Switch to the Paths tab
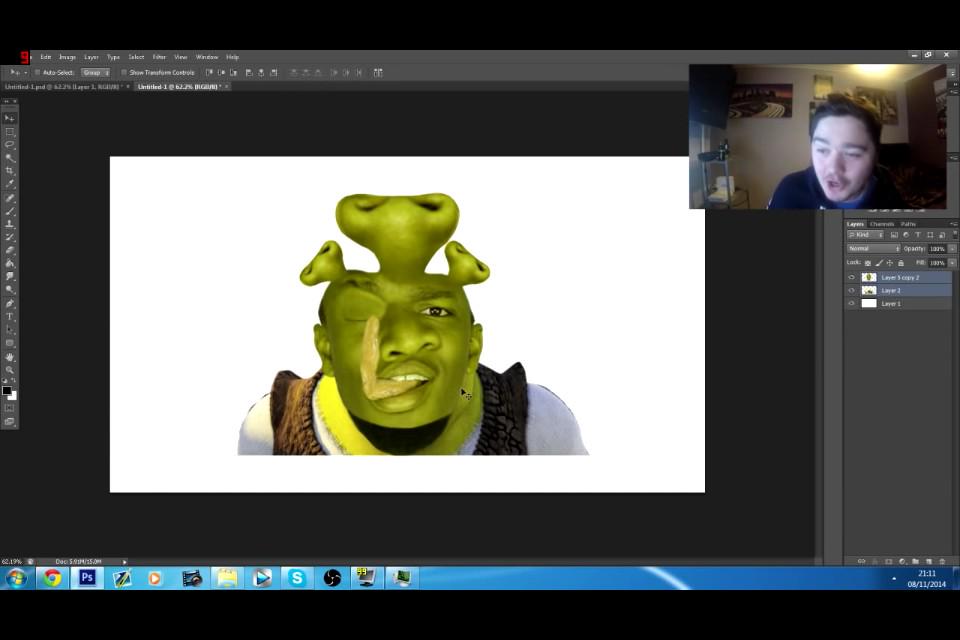The image size is (960, 640). 908,224
